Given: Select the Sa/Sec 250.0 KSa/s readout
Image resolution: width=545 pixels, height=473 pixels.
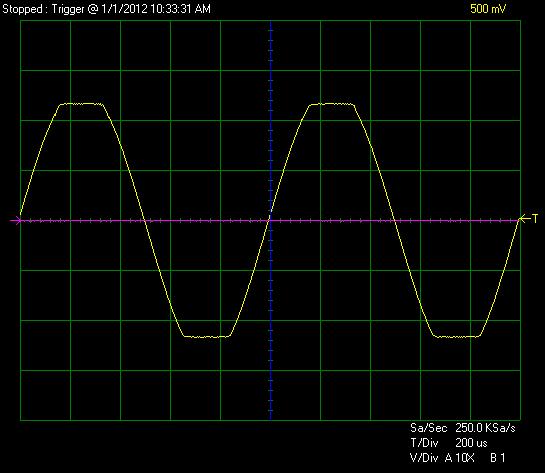Looking at the screenshot, I should coord(463,428).
